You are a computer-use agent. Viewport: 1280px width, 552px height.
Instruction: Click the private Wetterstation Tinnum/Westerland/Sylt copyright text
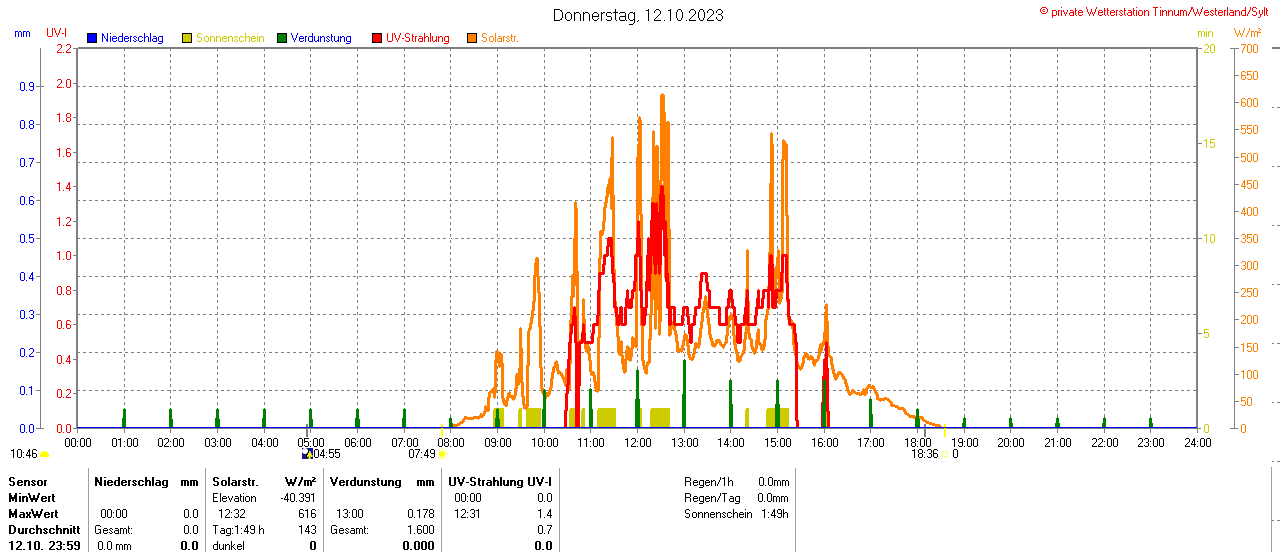[1158, 12]
